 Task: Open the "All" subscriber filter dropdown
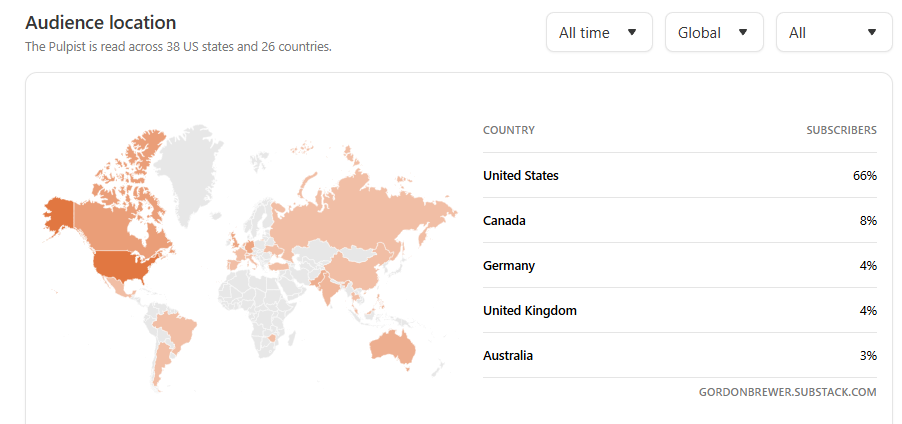[833, 33]
